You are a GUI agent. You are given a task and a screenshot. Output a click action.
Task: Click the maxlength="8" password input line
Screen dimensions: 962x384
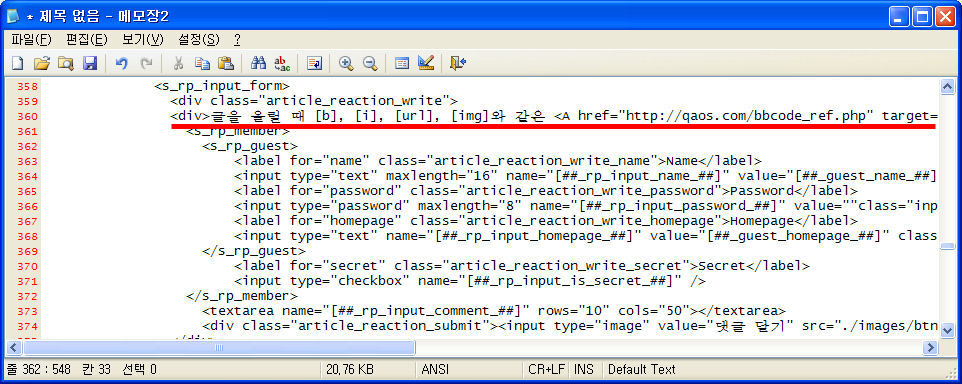[585, 206]
